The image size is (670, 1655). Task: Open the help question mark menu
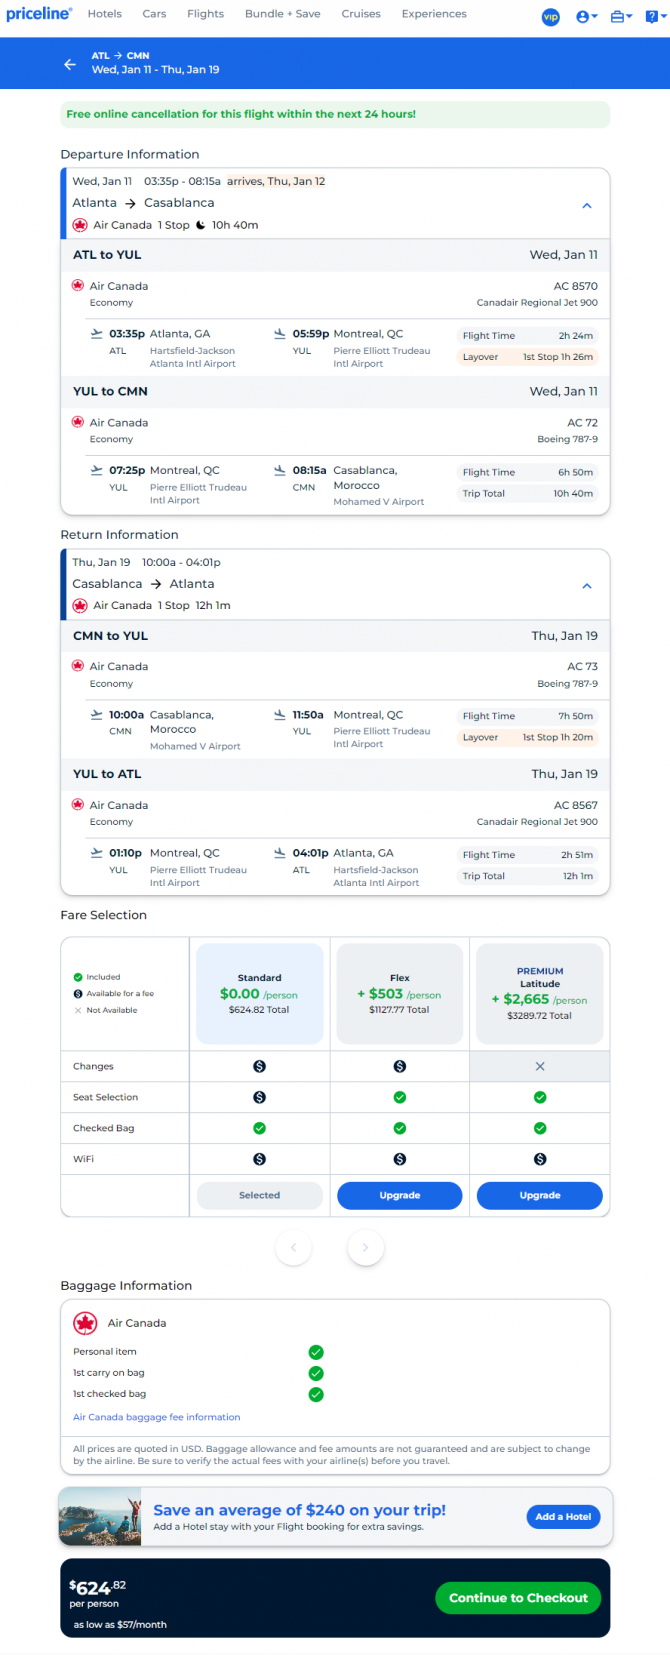654,17
